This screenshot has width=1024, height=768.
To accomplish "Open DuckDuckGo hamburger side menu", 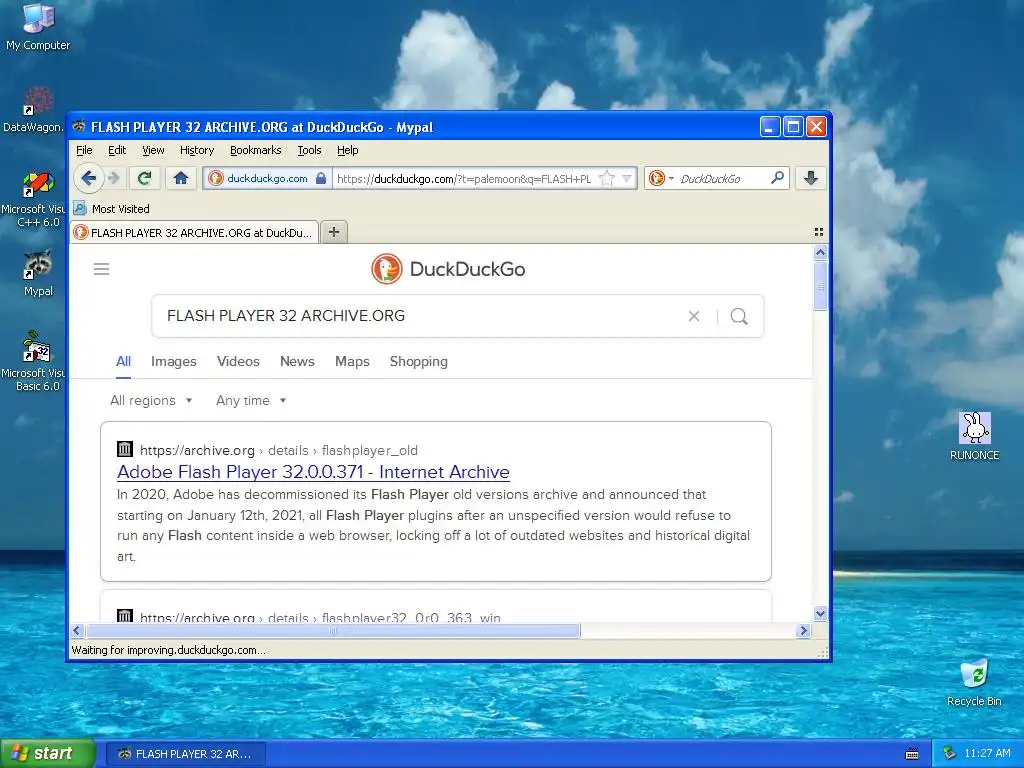I will coord(101,269).
